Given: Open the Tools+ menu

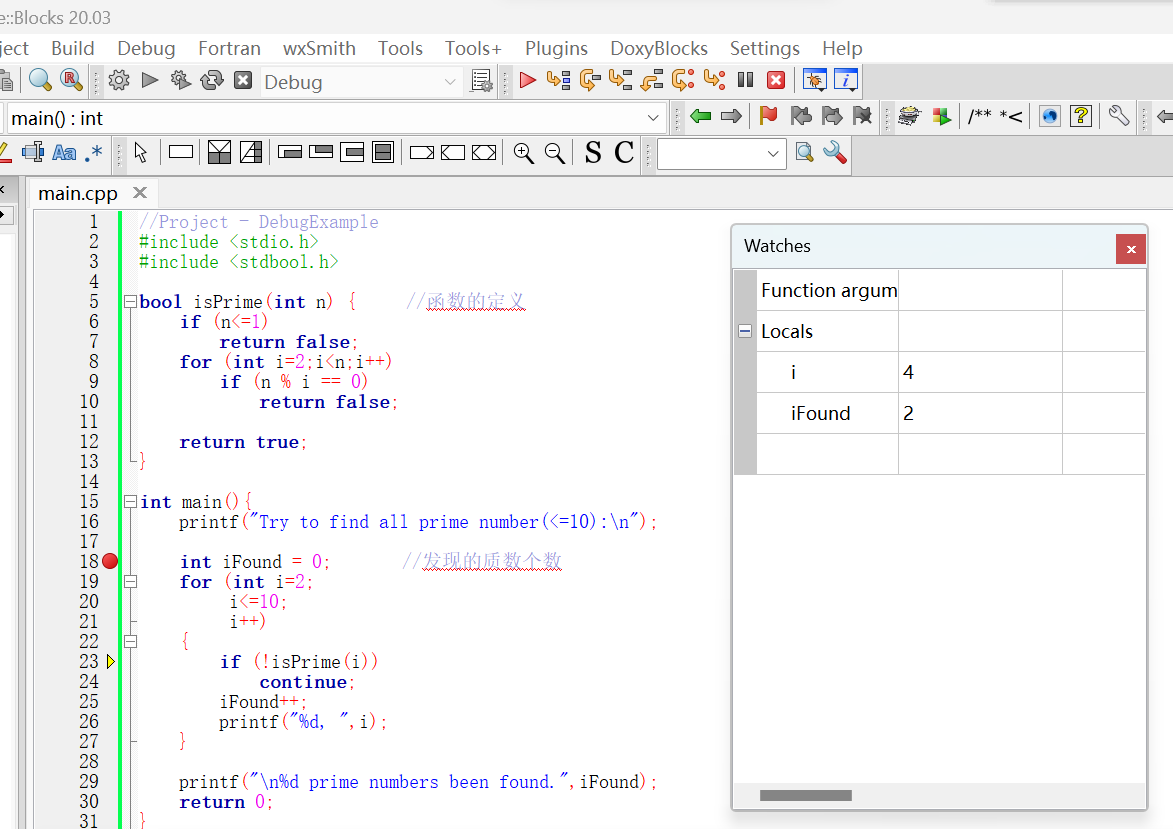Looking at the screenshot, I should [473, 49].
